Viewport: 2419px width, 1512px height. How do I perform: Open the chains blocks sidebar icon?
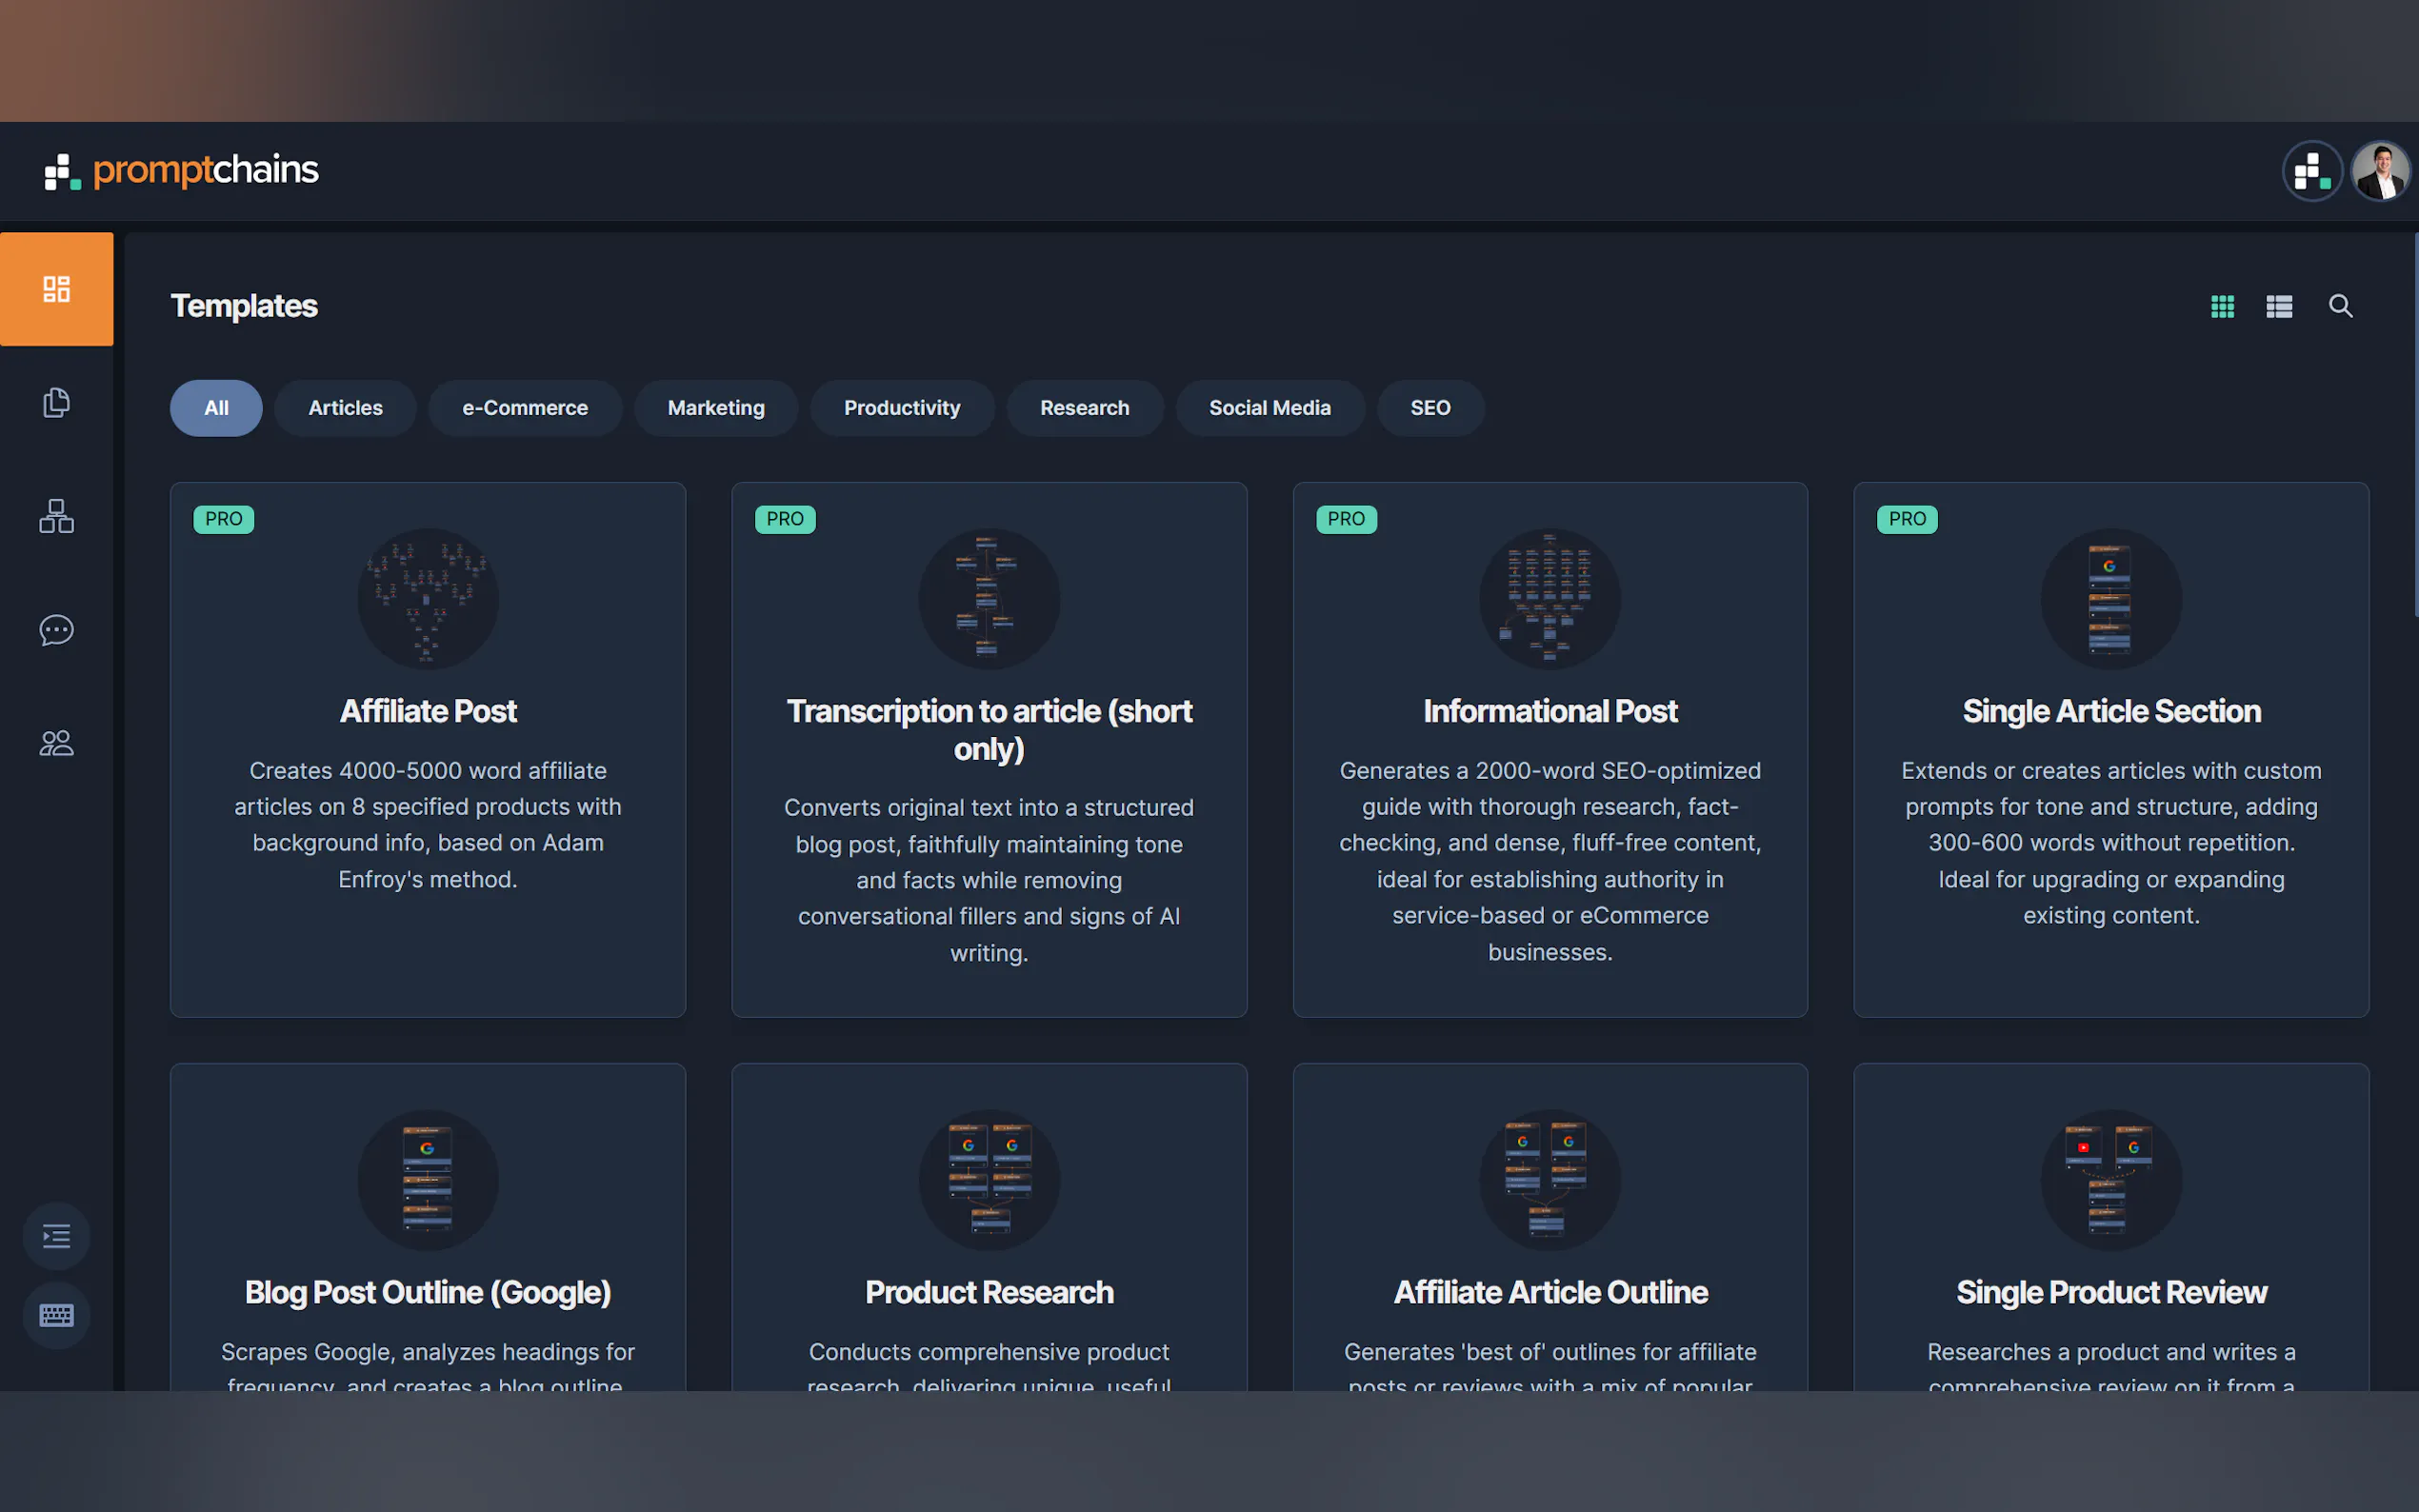tap(56, 516)
